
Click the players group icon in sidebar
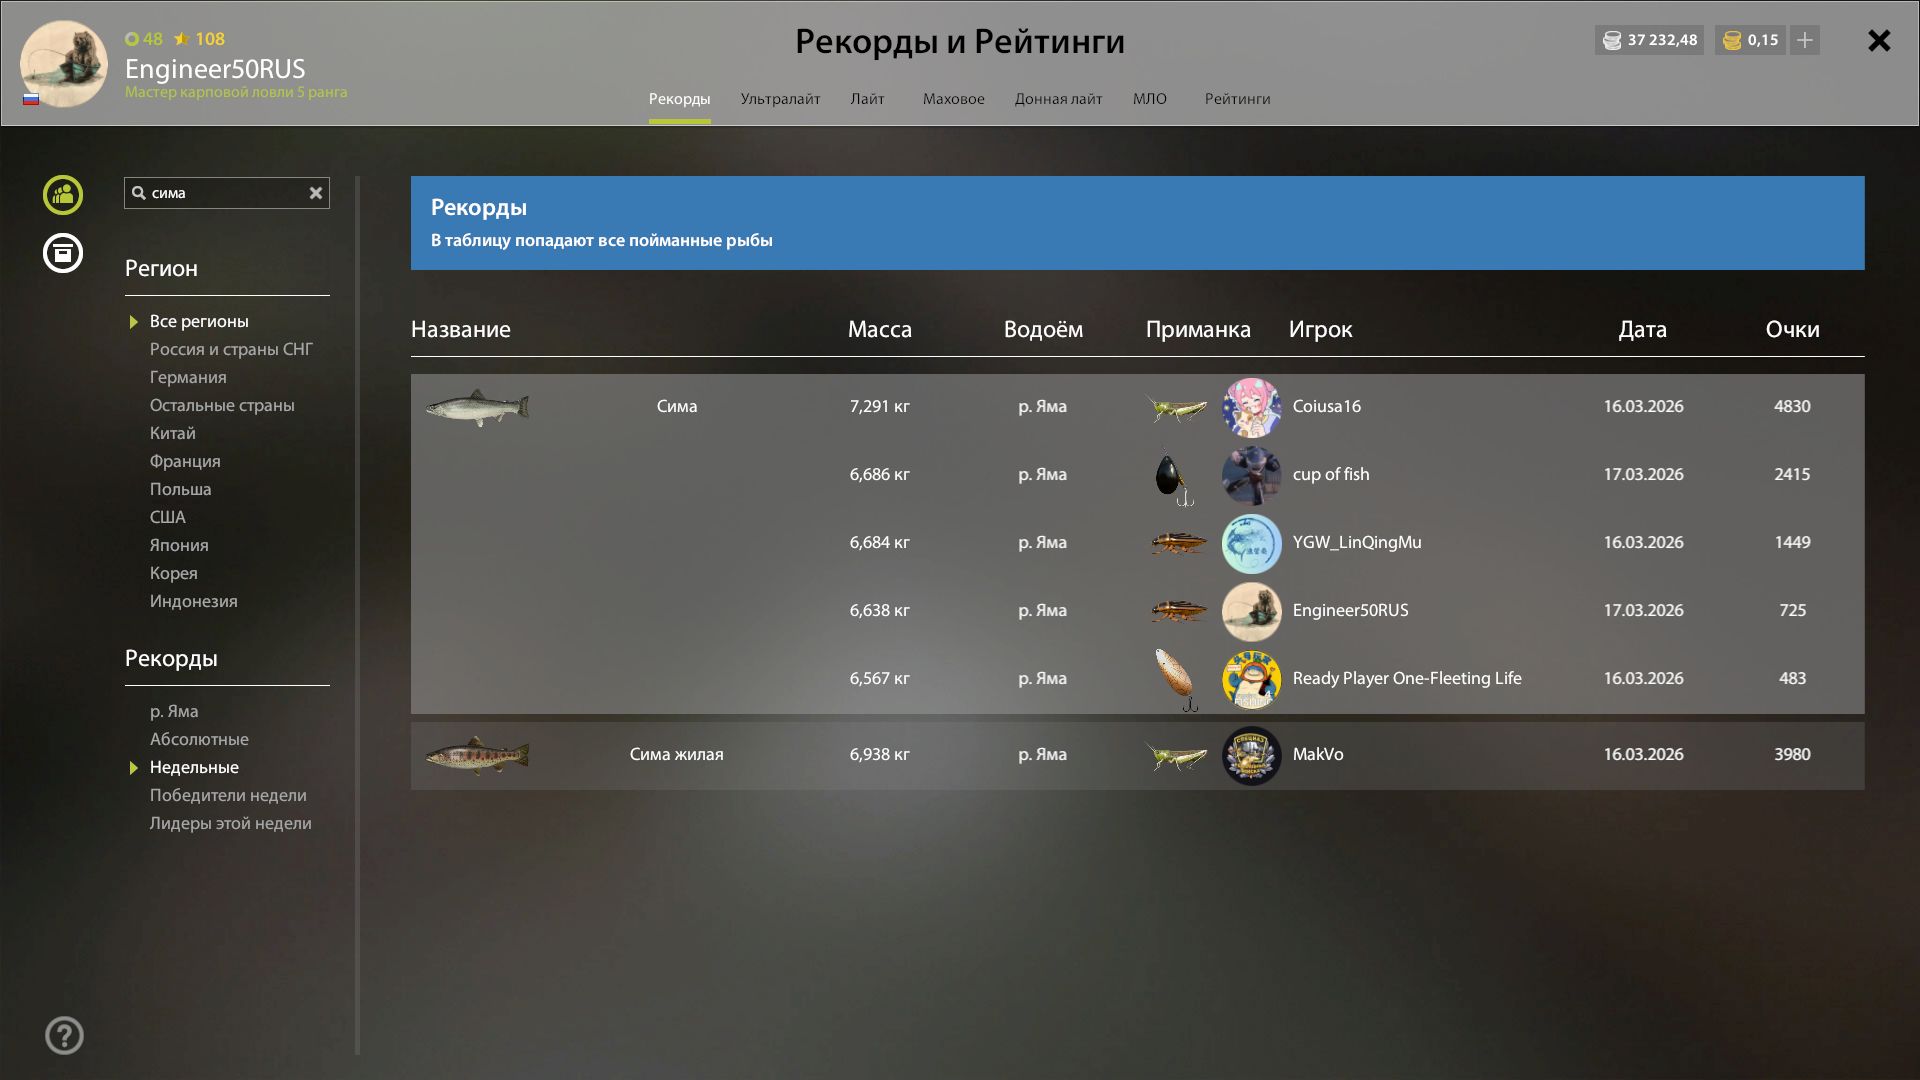click(x=63, y=195)
